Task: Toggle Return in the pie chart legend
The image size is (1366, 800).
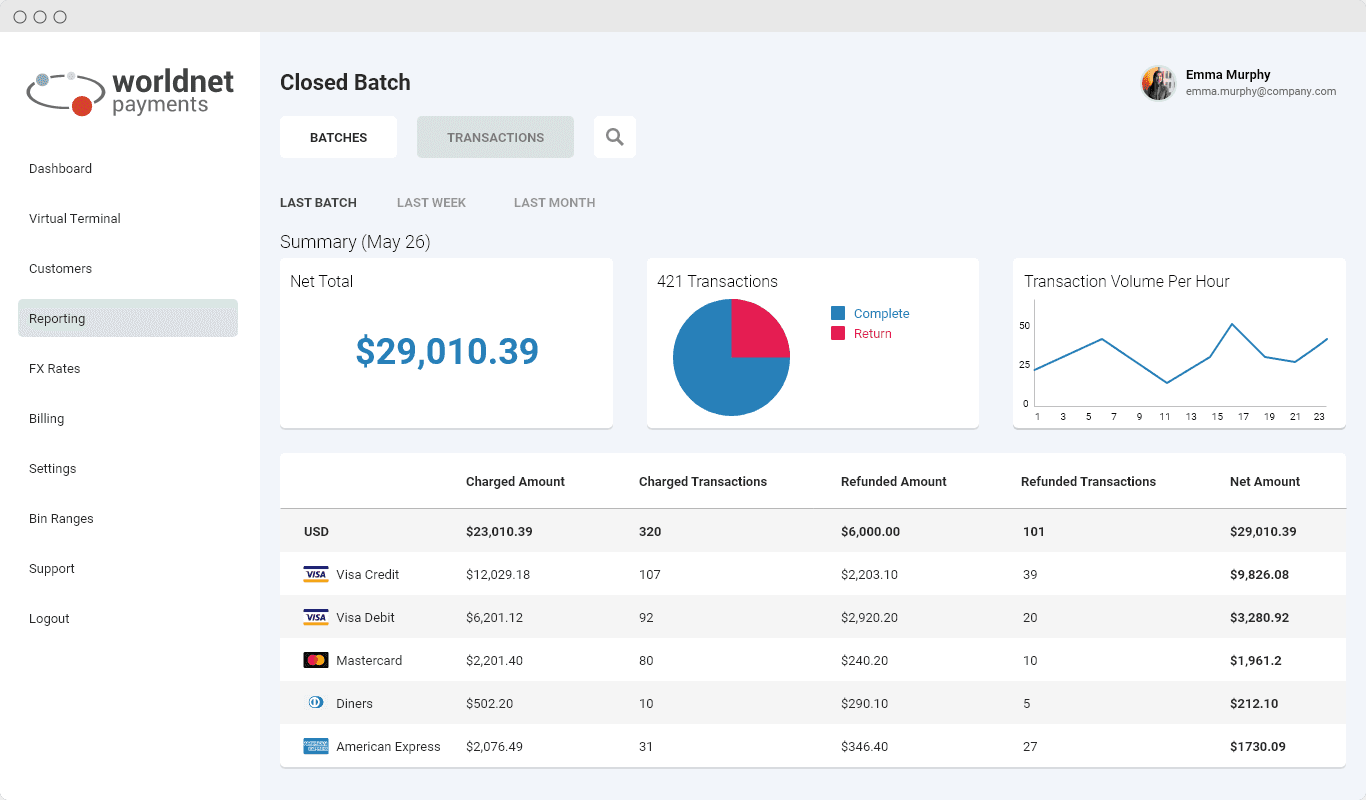Action: 872,333
